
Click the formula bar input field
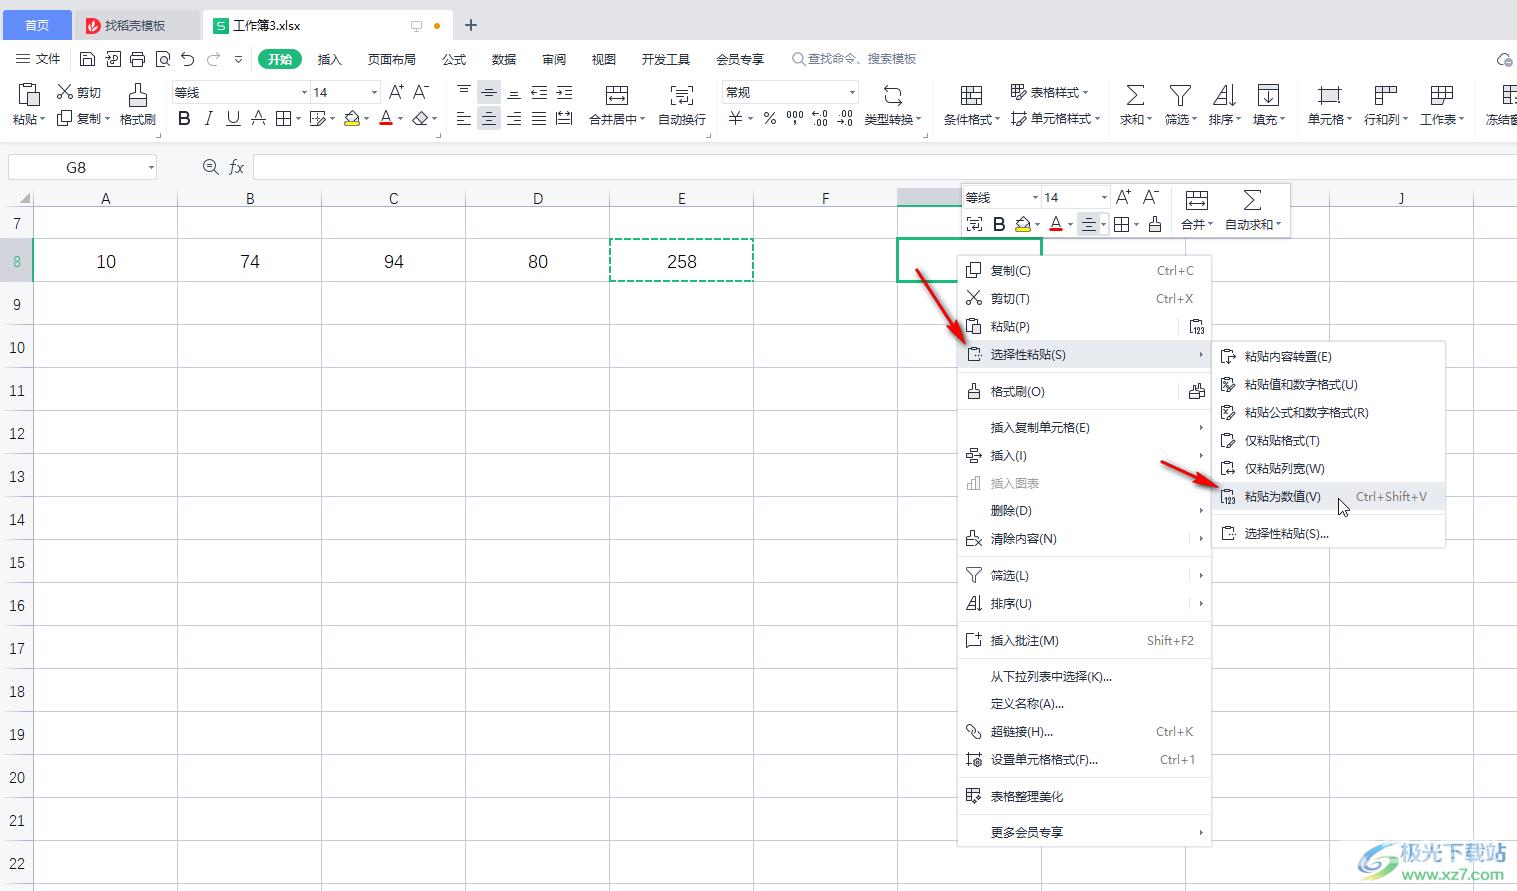click(884, 167)
